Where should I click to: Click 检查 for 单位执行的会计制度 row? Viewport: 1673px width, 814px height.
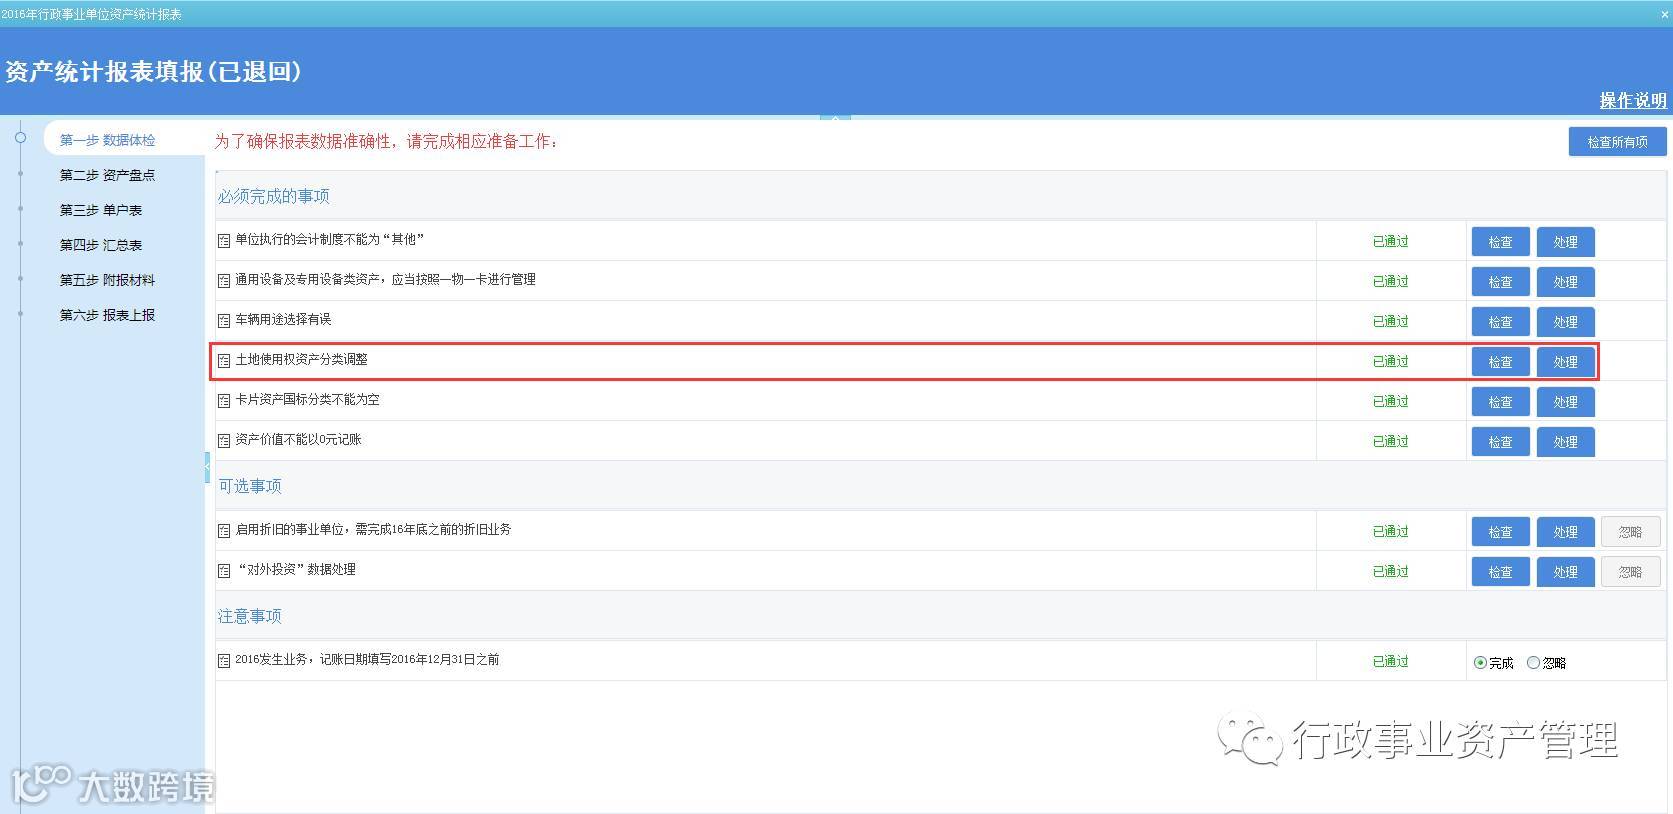(x=1500, y=242)
